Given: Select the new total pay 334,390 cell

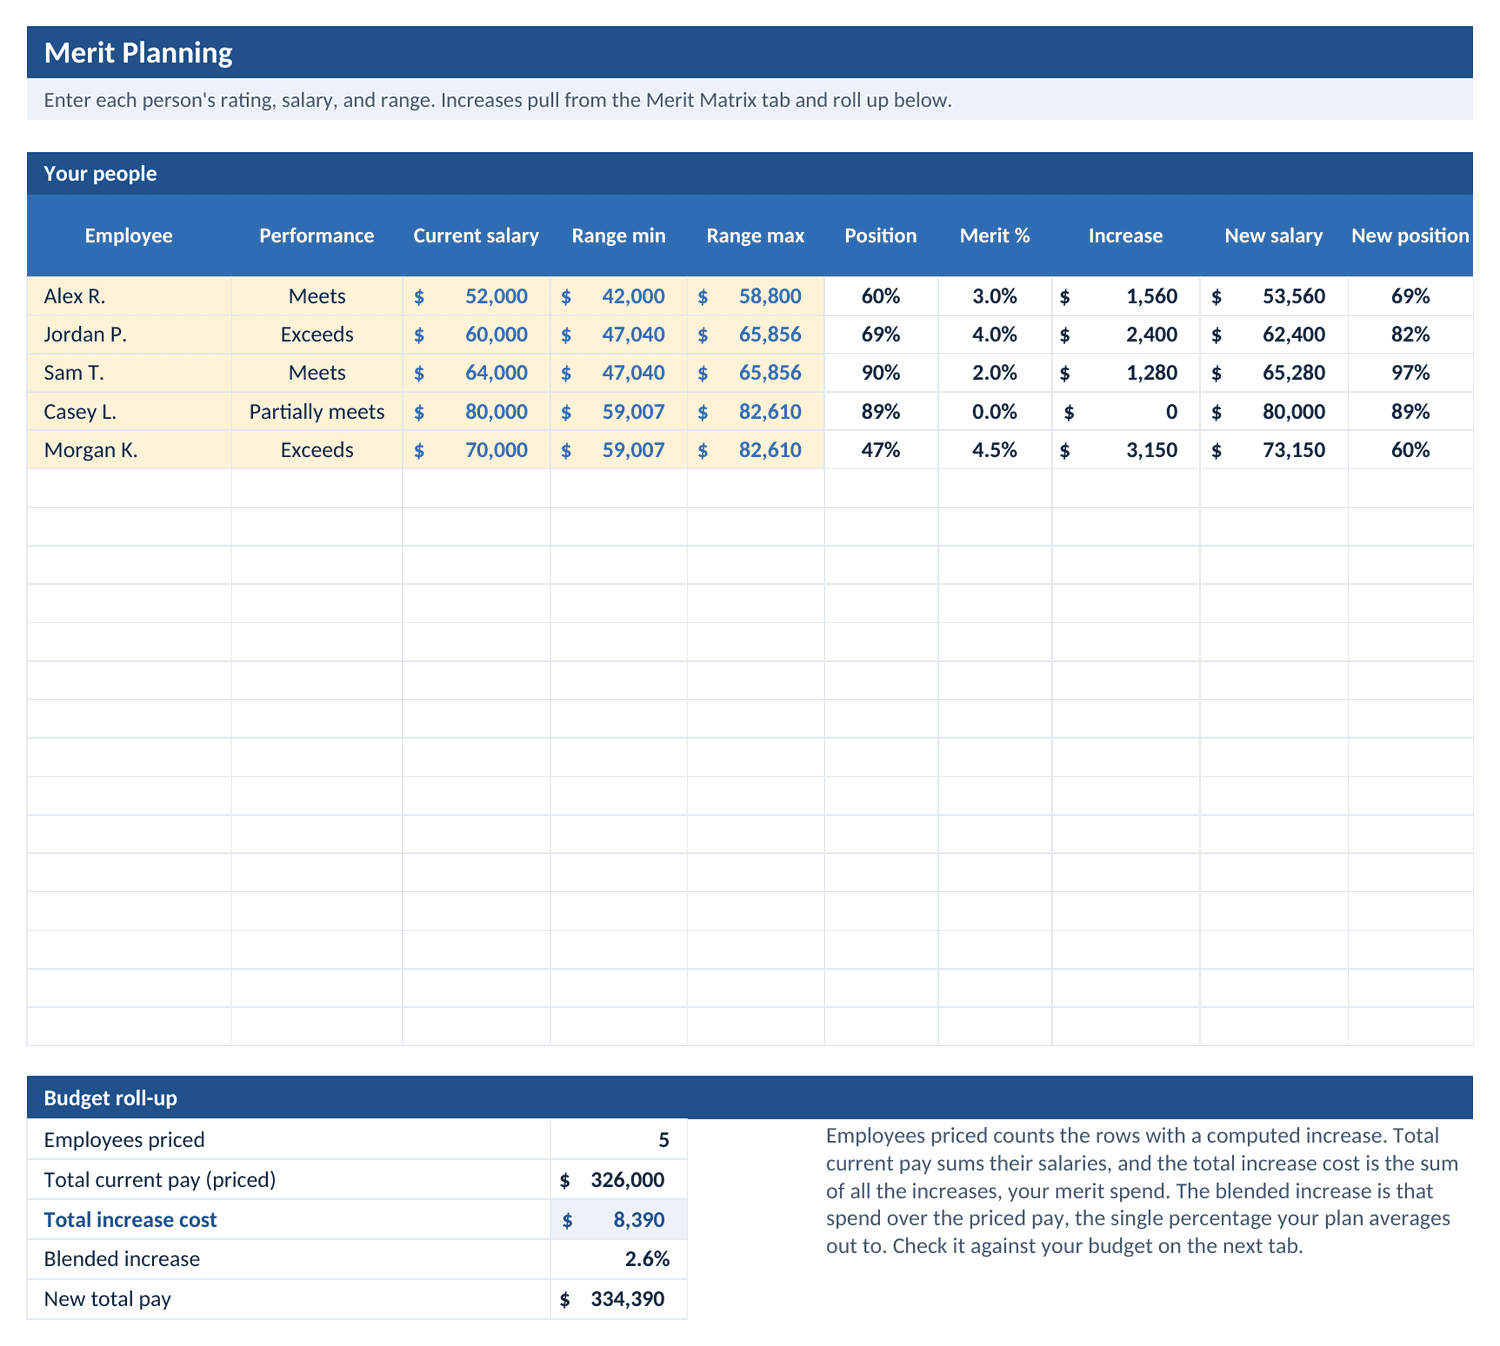Looking at the screenshot, I should (619, 1299).
